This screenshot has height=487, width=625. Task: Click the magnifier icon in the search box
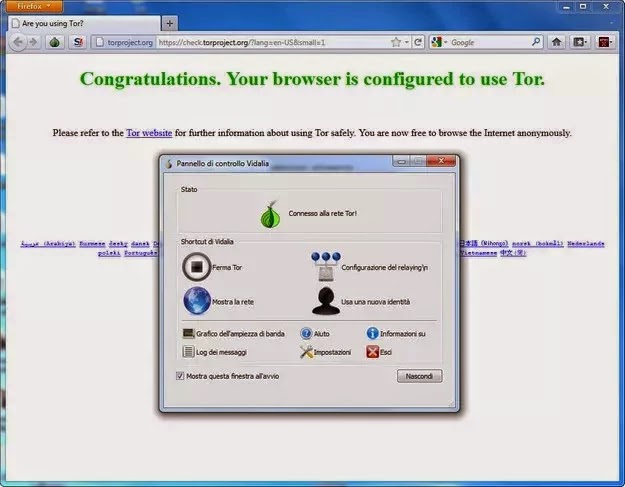[x=536, y=42]
